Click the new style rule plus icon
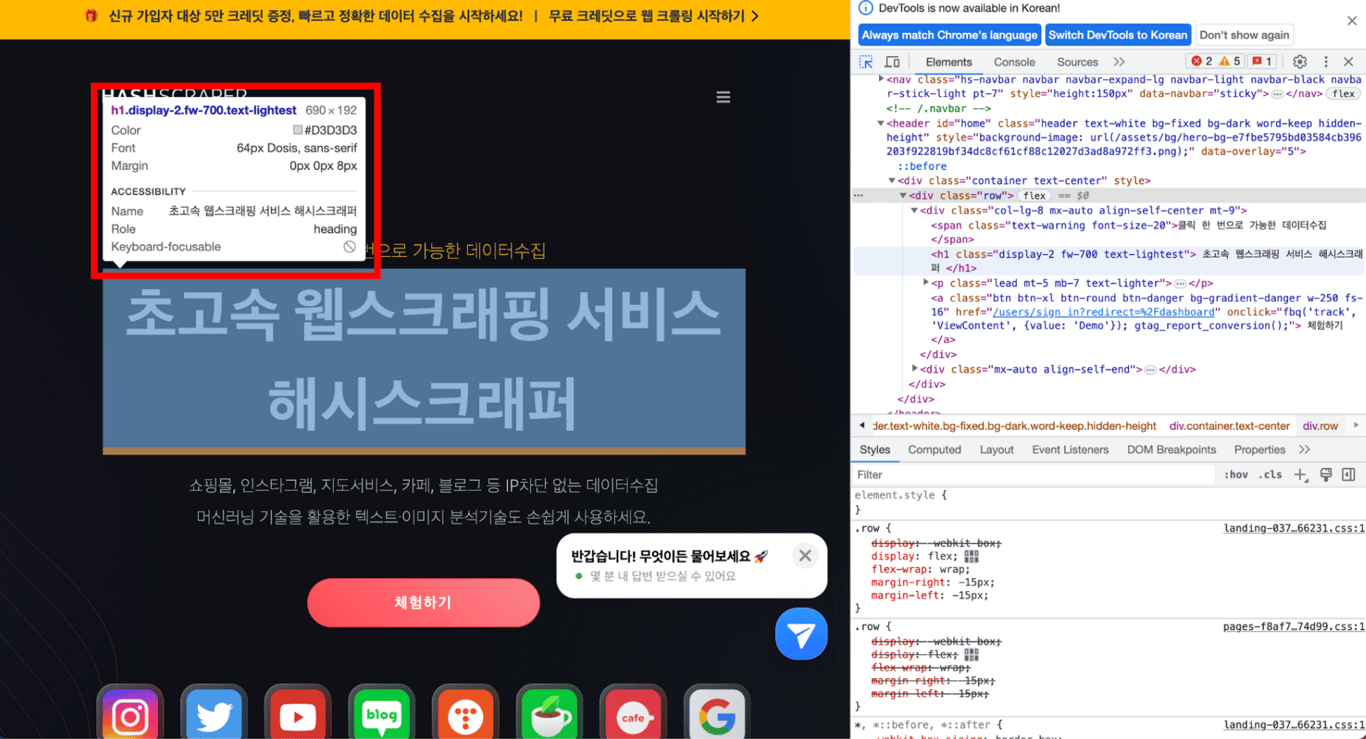This screenshot has width=1366, height=739. point(1300,475)
